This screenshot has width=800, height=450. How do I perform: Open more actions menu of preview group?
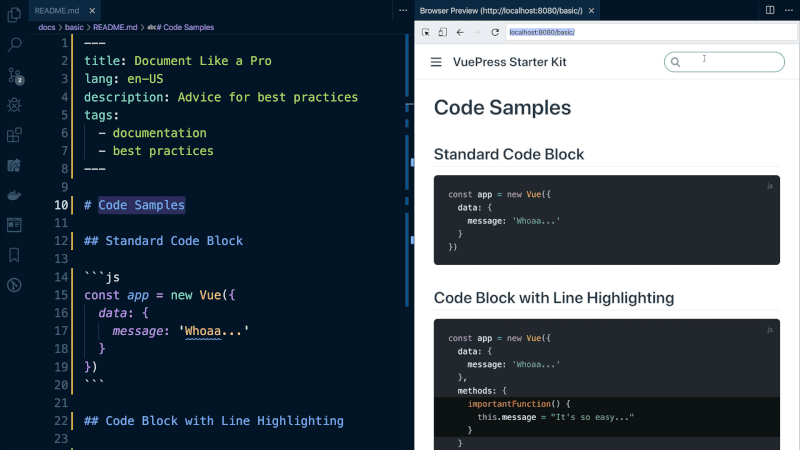pos(786,9)
